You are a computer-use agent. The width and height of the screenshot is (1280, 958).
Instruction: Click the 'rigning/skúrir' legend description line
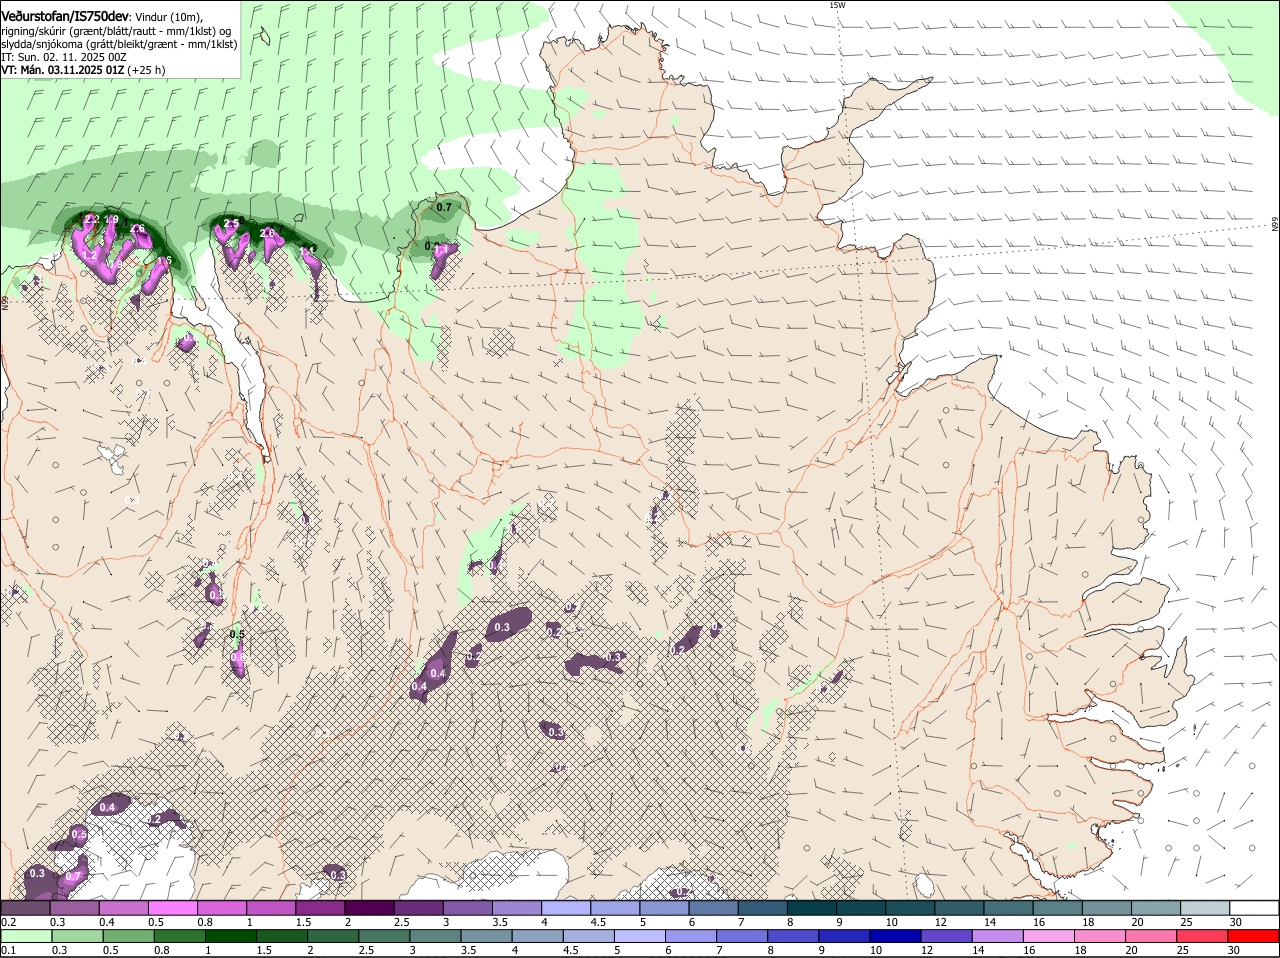(x=117, y=31)
